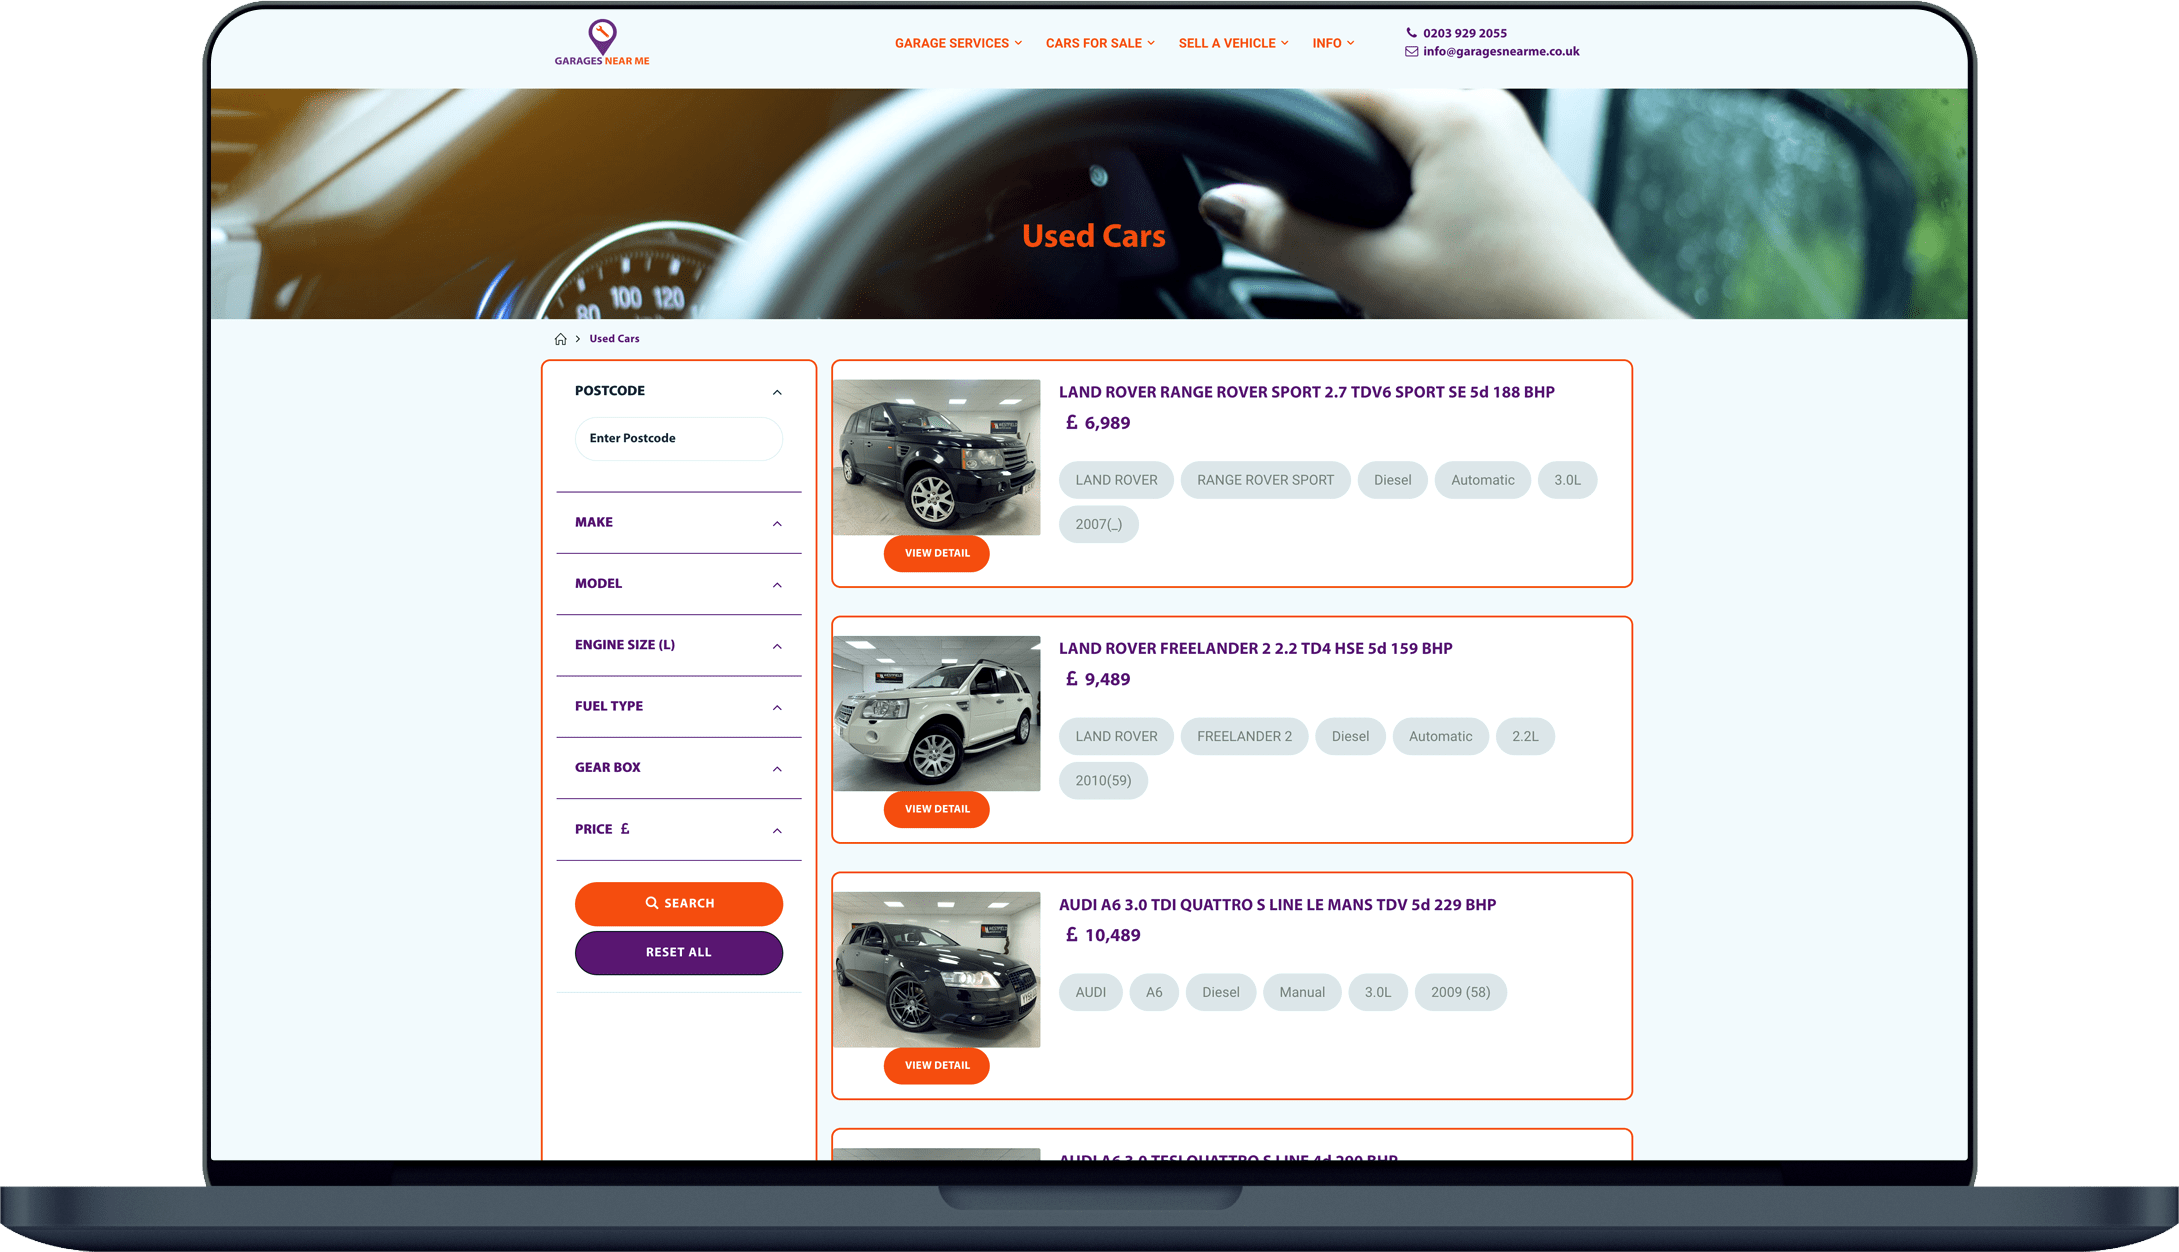Viewport: 2179px width, 1252px height.
Task: Click the Reset All button
Action: point(678,952)
